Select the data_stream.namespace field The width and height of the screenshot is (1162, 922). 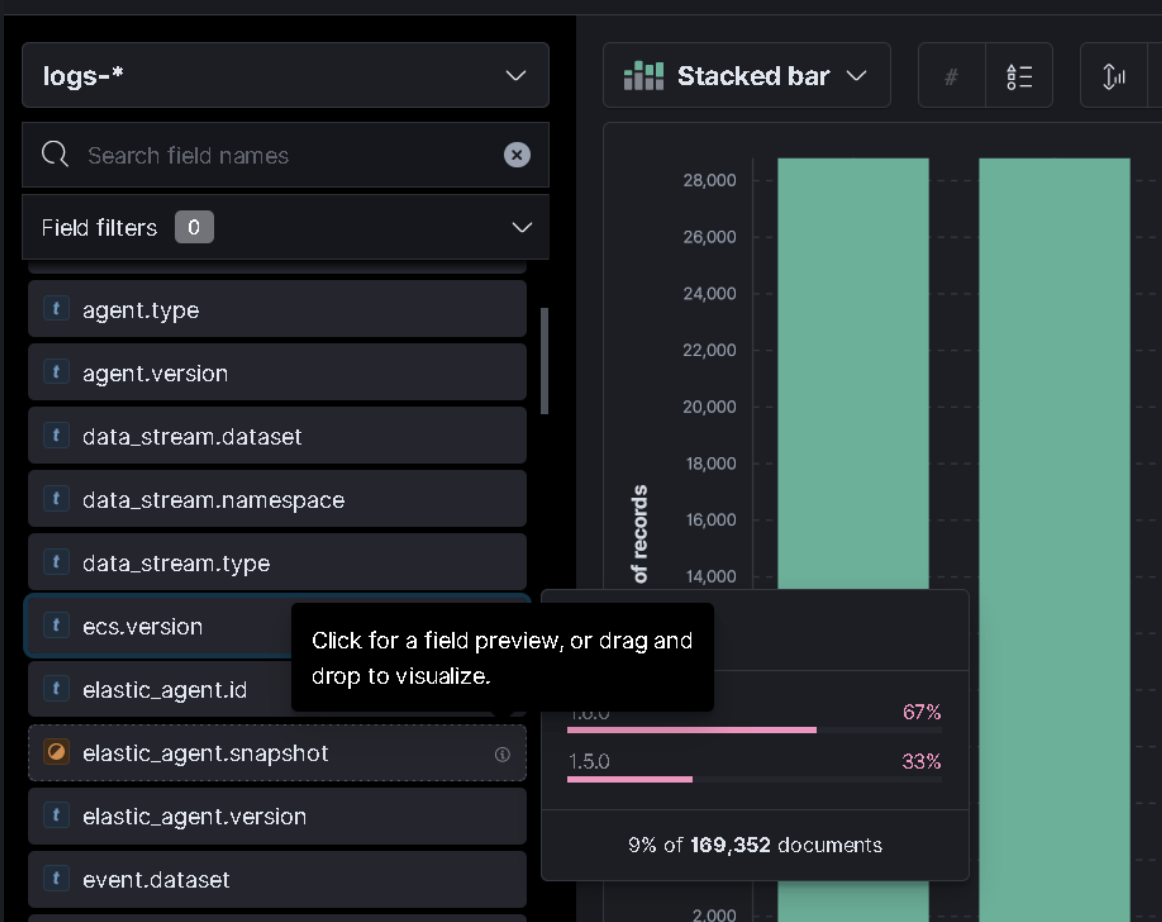coord(277,500)
